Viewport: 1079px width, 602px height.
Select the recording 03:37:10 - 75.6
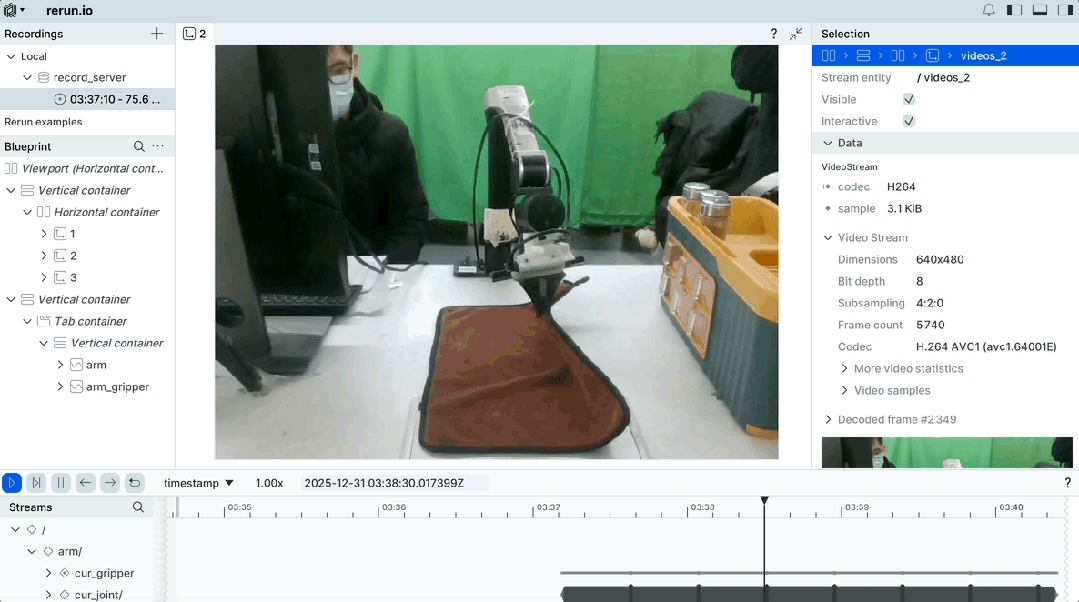click(98, 99)
